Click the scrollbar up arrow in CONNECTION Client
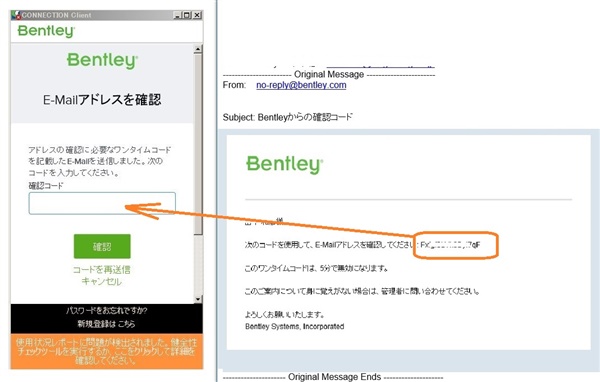Screen dimensions: 600x382 (x=198, y=49)
